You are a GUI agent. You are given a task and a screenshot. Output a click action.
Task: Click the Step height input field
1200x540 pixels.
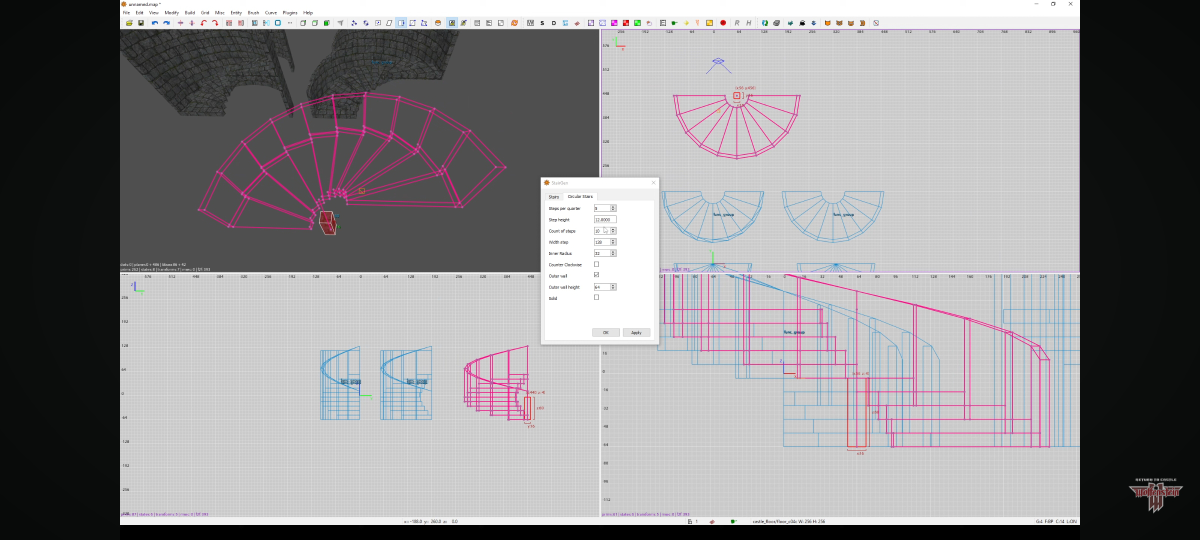[604, 219]
